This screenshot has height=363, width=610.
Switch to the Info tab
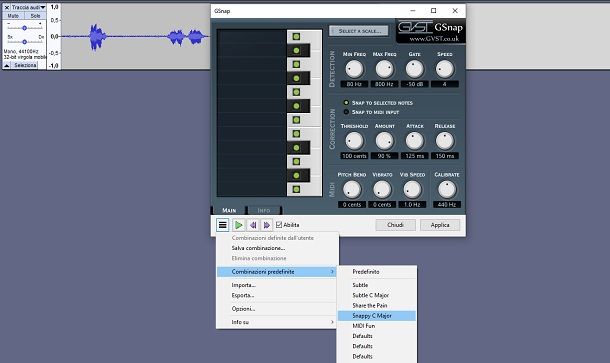coord(263,210)
